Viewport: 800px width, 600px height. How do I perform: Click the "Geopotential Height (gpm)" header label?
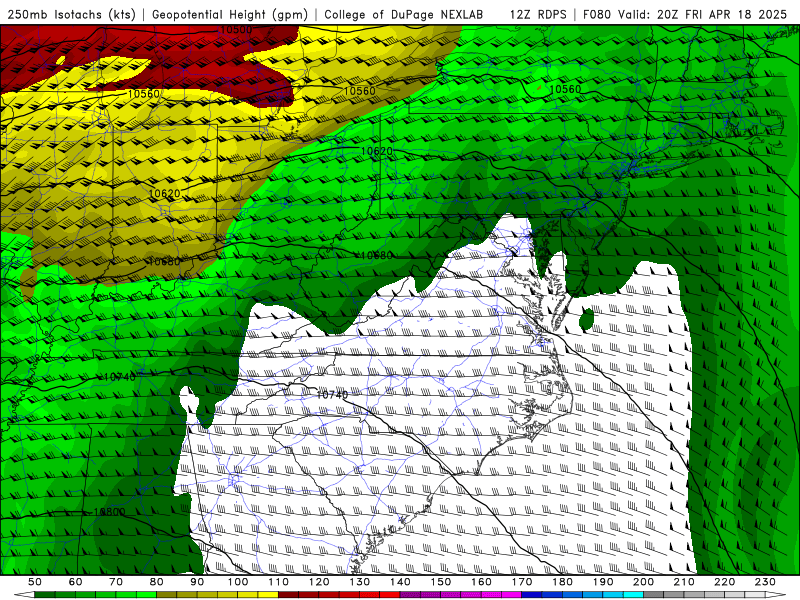click(230, 14)
